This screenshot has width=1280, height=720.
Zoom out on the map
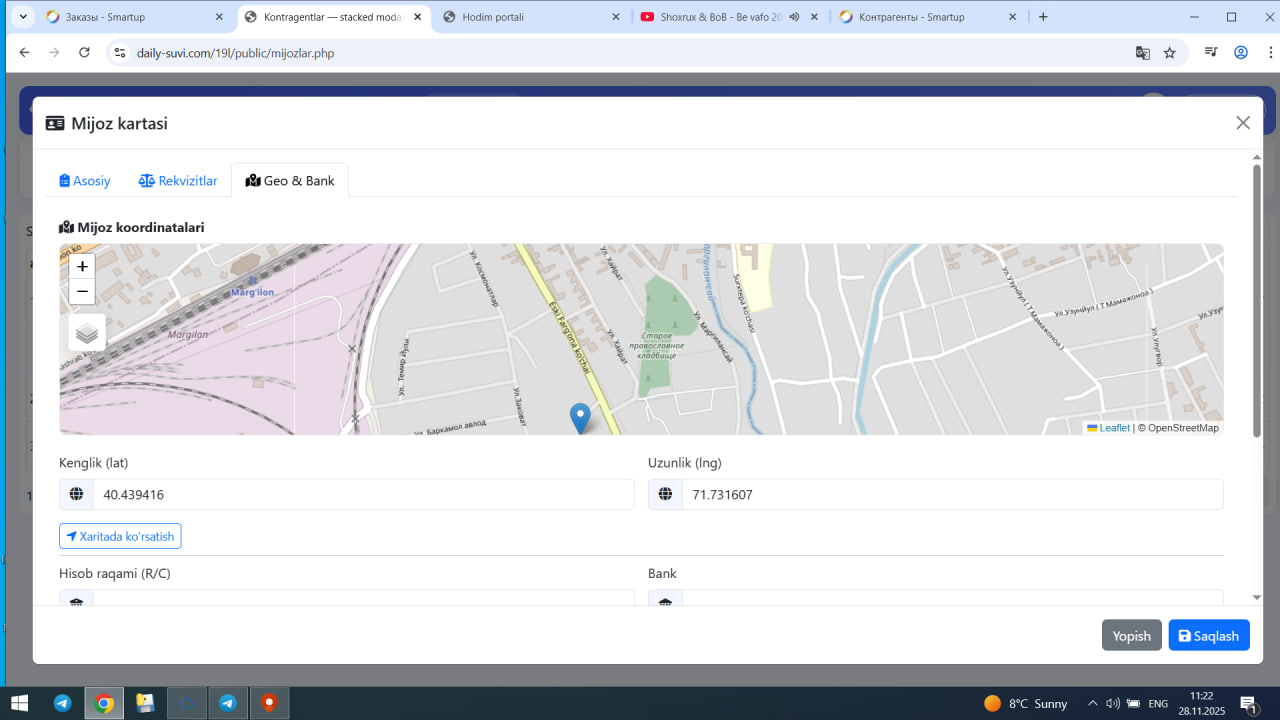click(x=82, y=292)
